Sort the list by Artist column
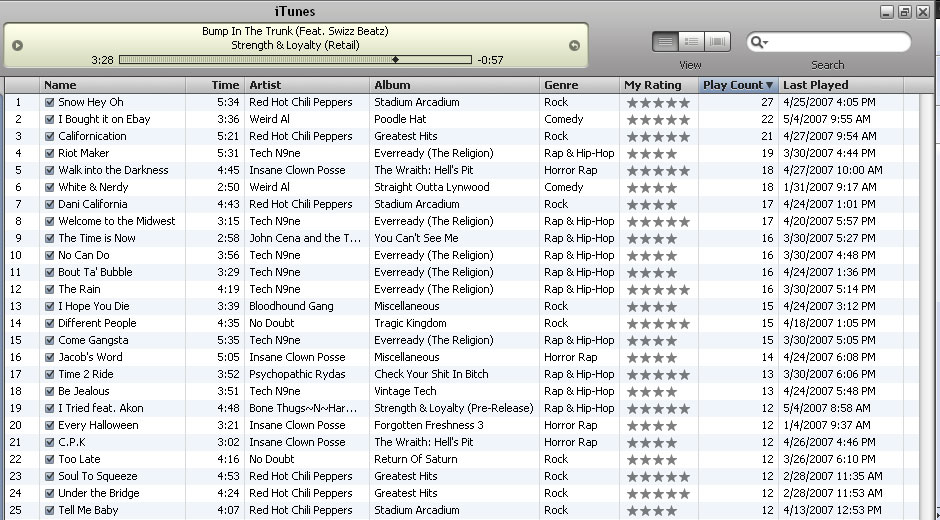The height and width of the screenshot is (520, 940). [306, 85]
